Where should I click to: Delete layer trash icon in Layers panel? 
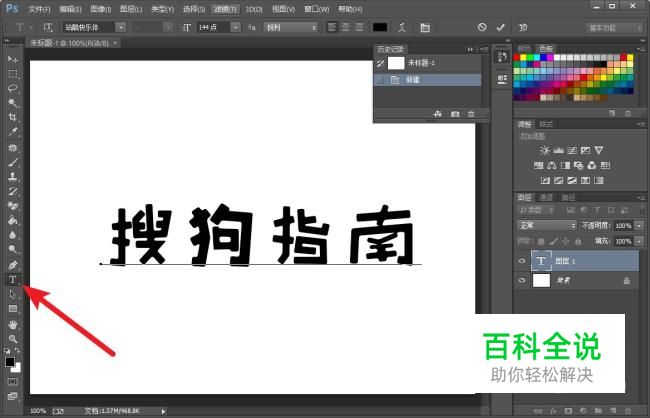point(628,411)
